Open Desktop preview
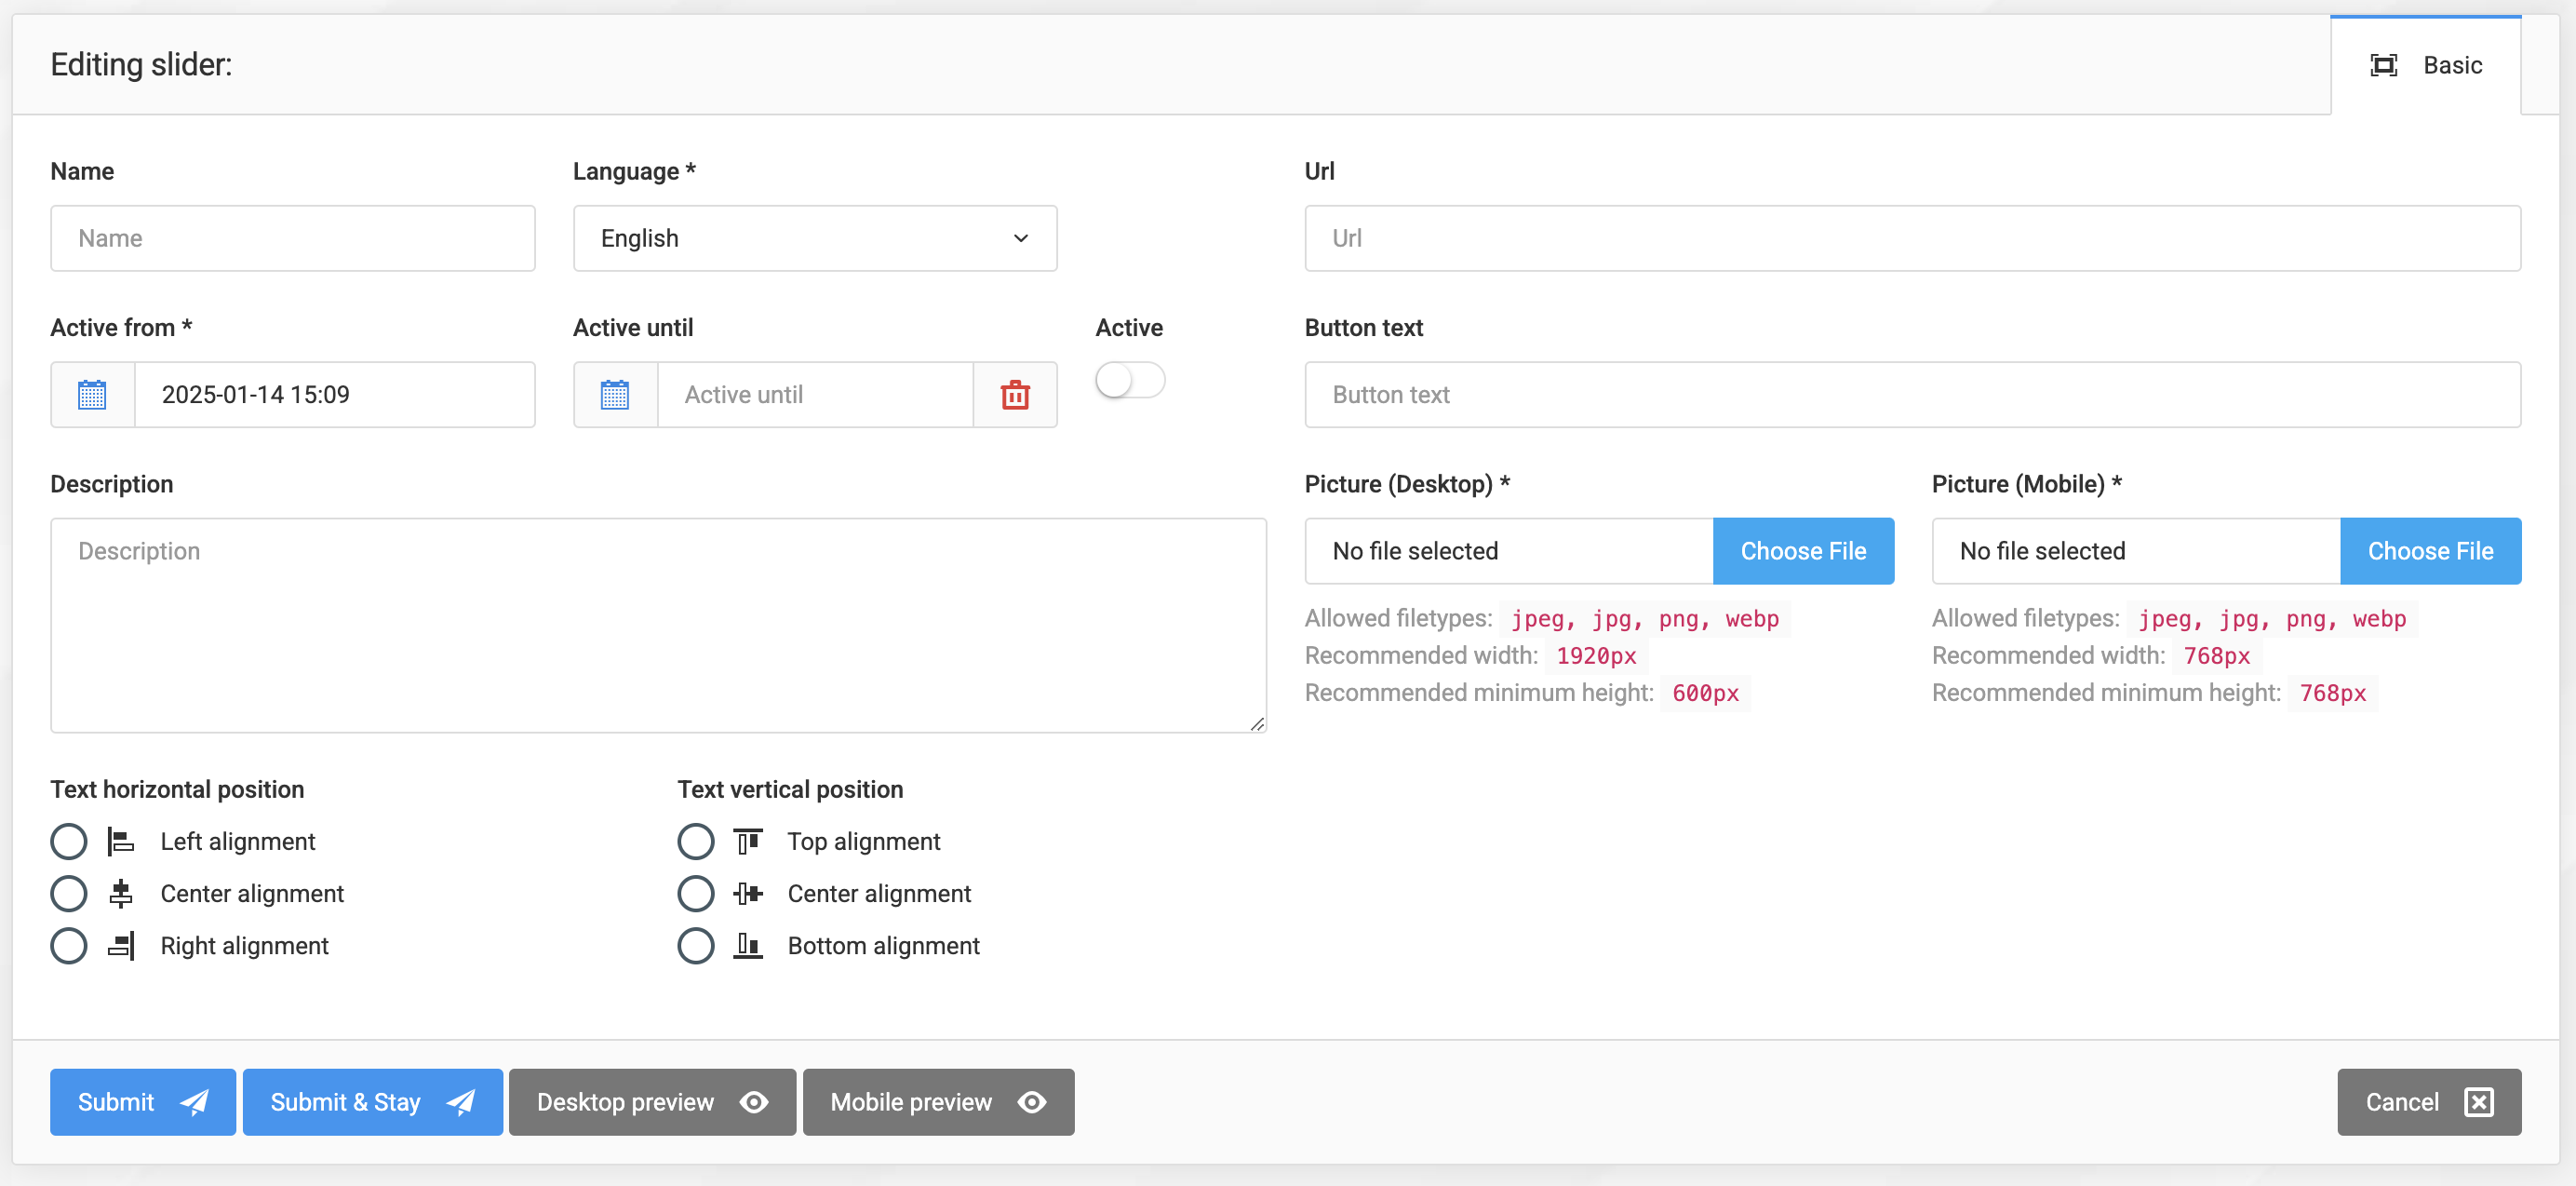This screenshot has height=1186, width=2576. 652,1101
